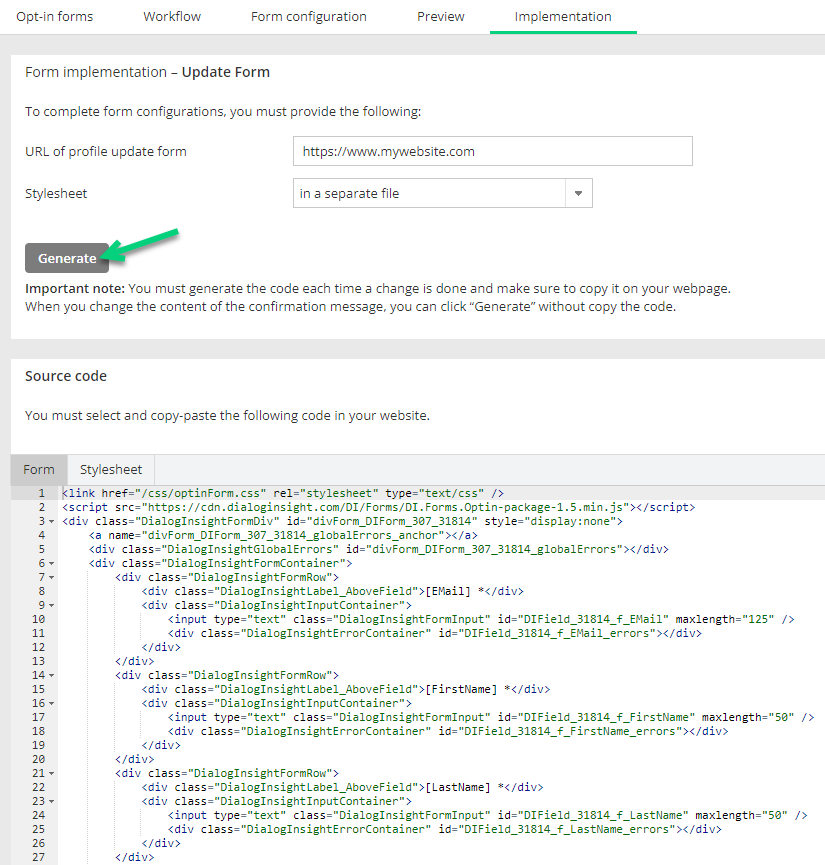The width and height of the screenshot is (825, 865).
Task: Select the Implementation tab
Action: pyautogui.click(x=563, y=17)
